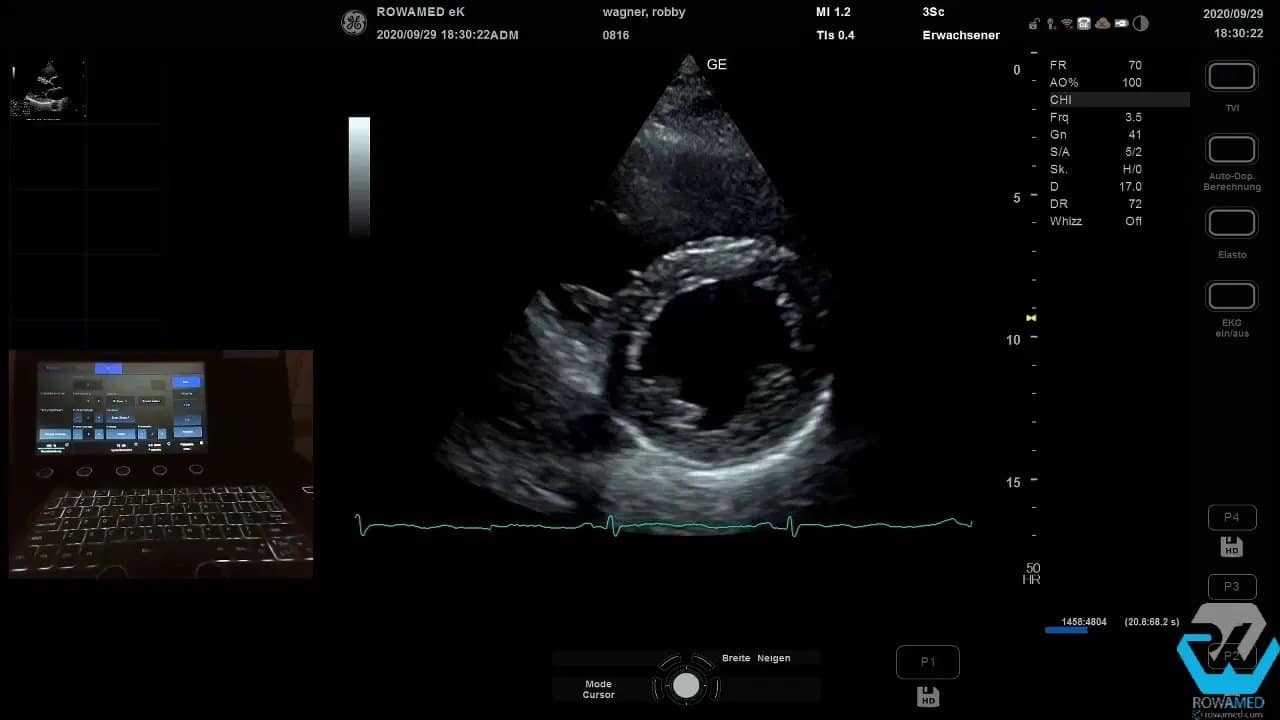Open the stored ultrasound clip thumbnail
Viewport: 1280px width, 720px height.
(x=48, y=89)
